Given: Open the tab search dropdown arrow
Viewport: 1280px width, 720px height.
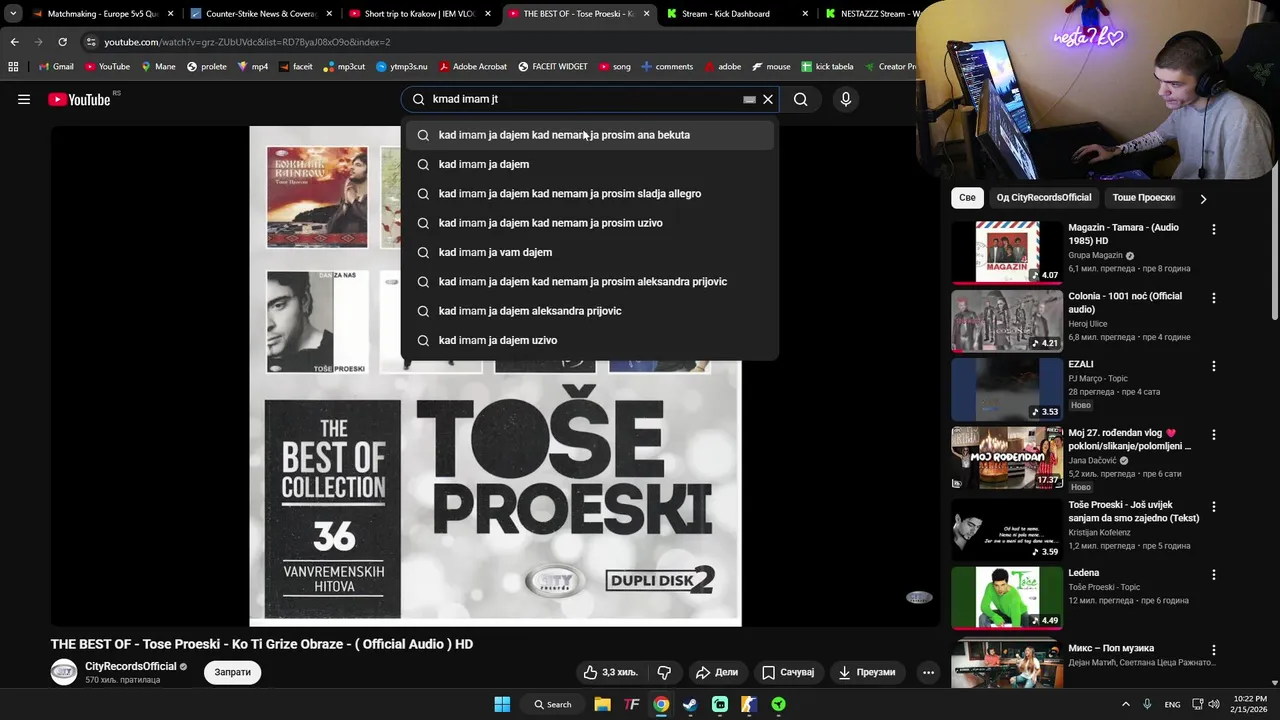Looking at the screenshot, I should click(13, 14).
